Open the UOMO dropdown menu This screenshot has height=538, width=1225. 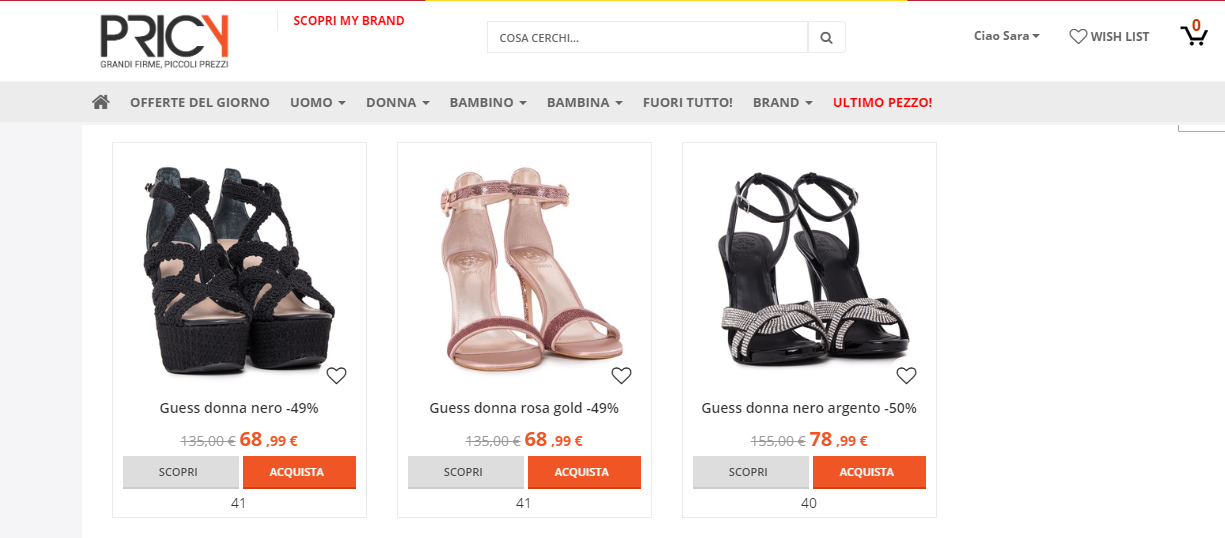[x=317, y=102]
